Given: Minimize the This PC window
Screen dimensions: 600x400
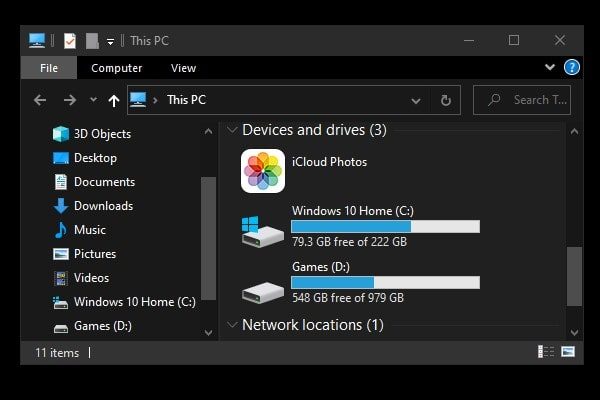Looking at the screenshot, I should point(469,40).
